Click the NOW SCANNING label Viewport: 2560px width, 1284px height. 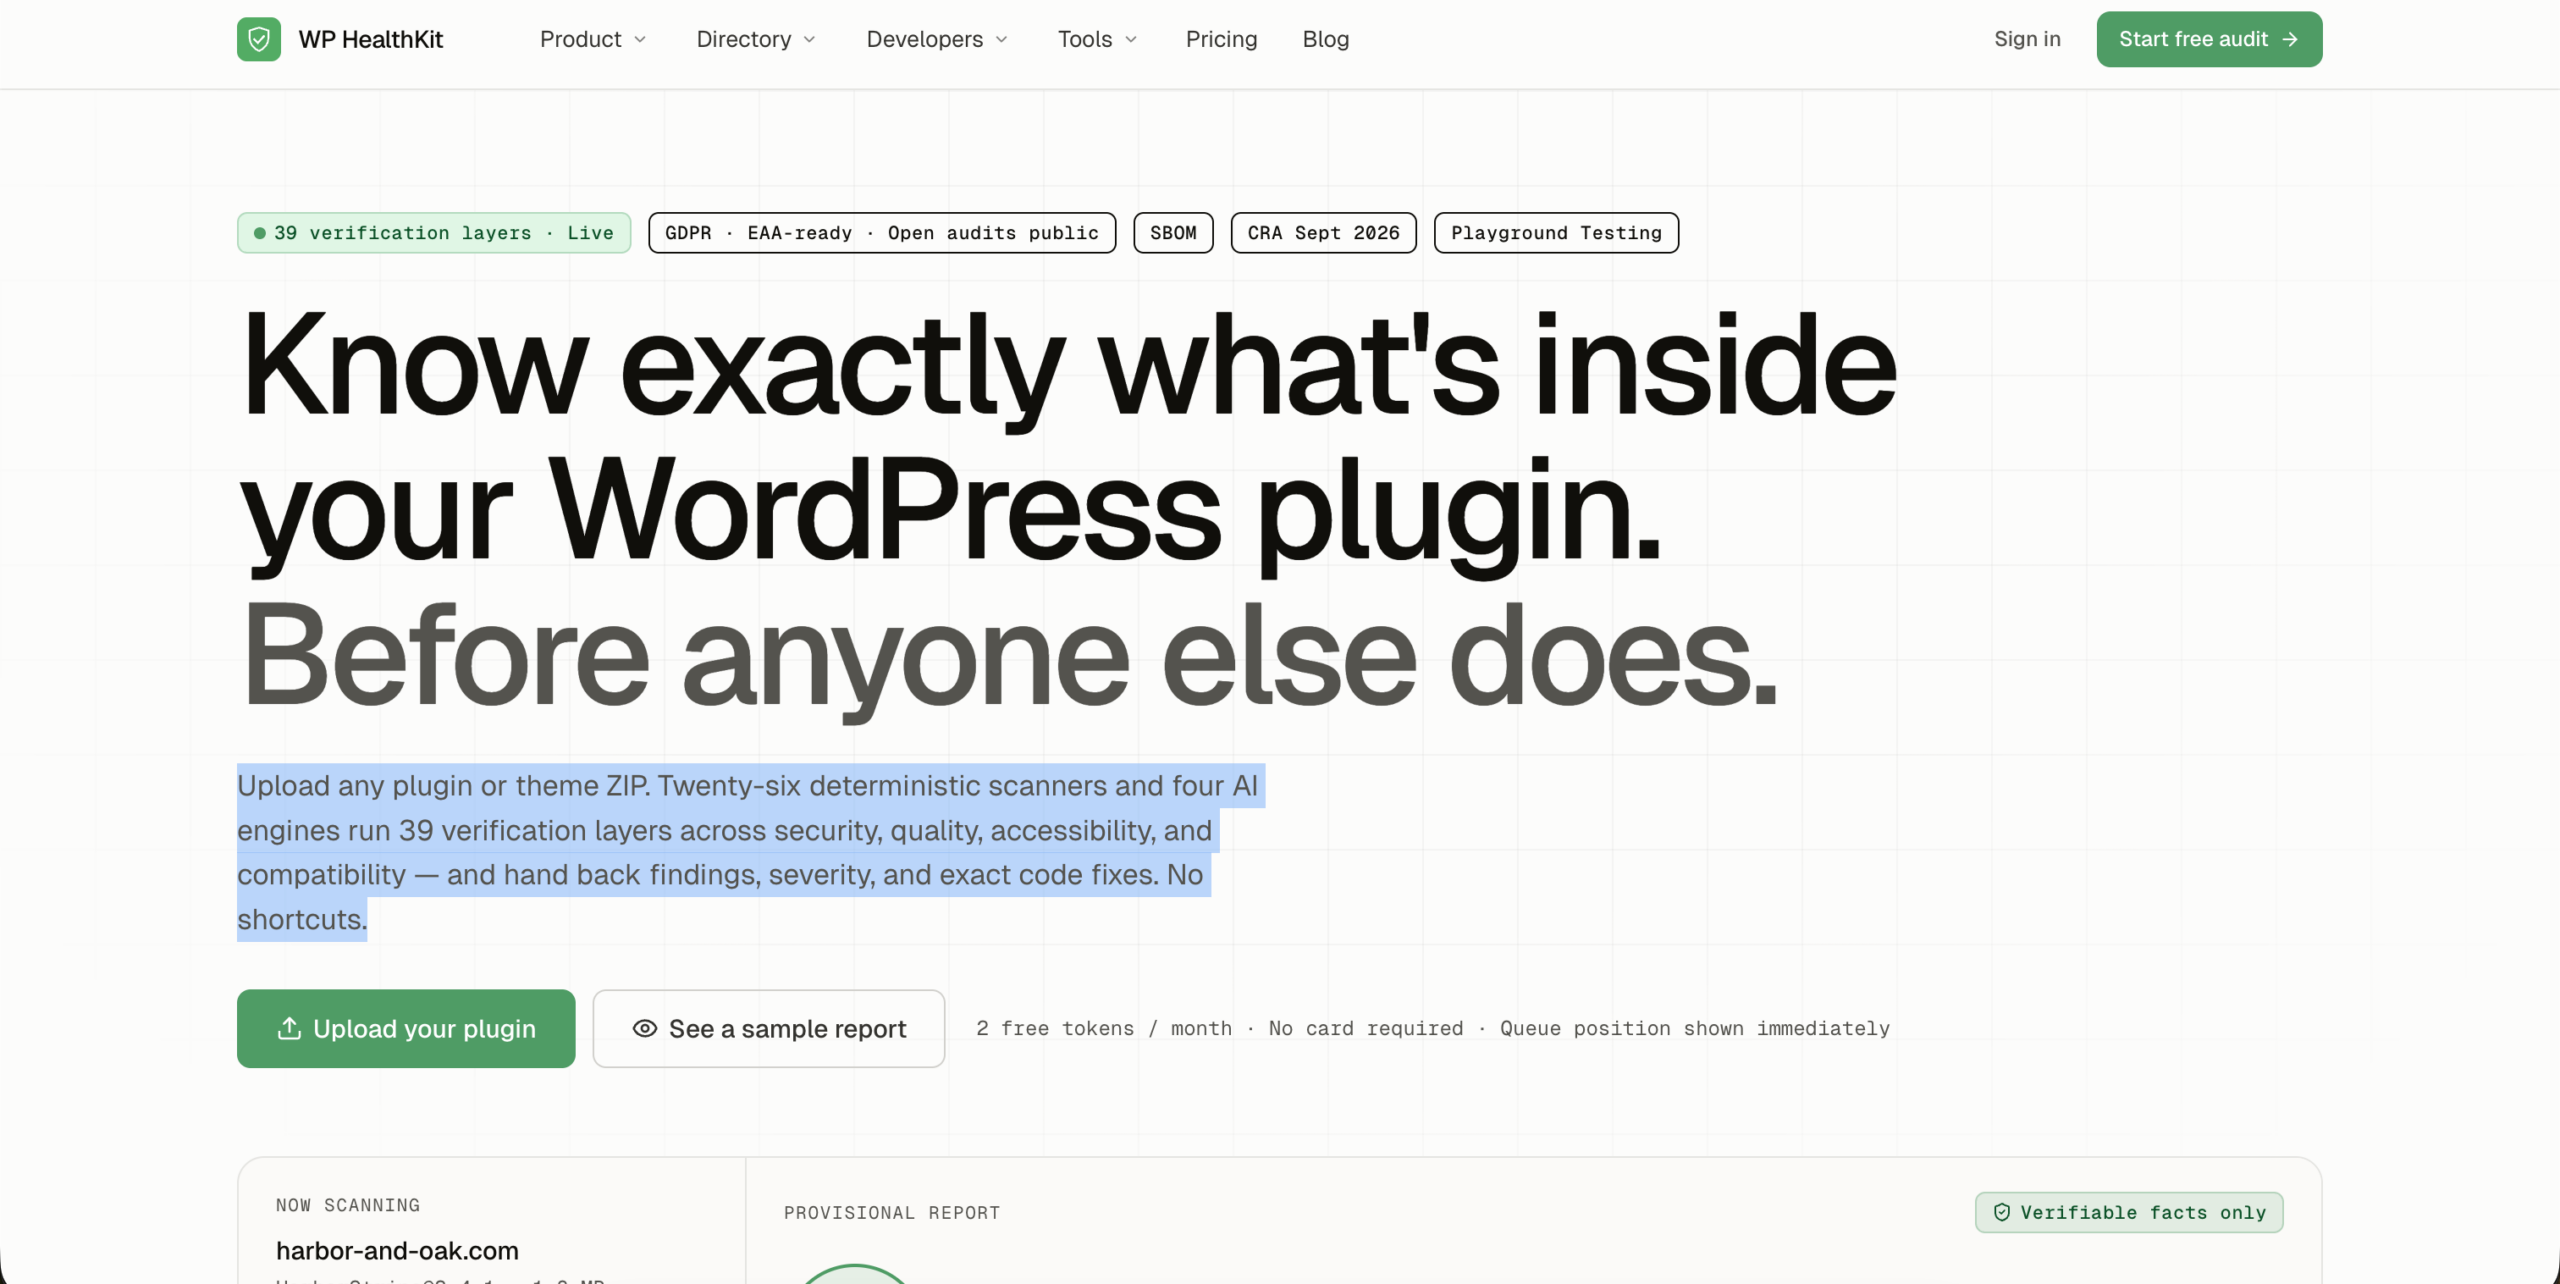348,1205
